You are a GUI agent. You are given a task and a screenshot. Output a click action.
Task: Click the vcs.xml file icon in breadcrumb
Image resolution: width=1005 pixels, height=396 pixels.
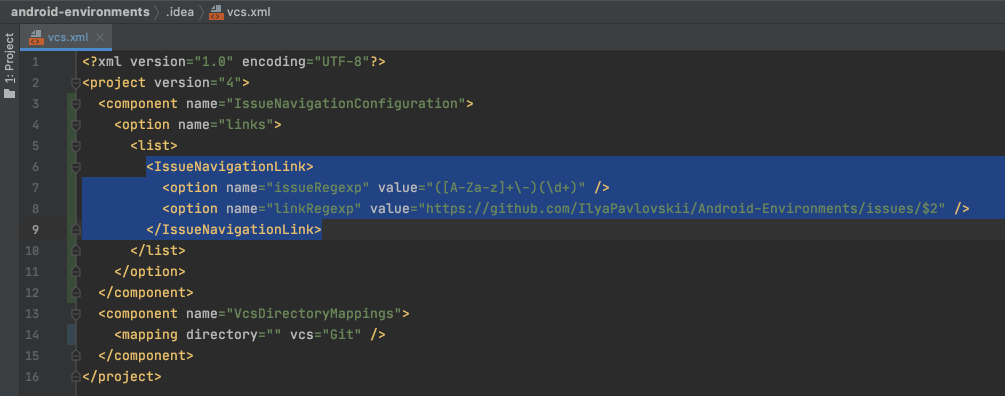pos(216,12)
